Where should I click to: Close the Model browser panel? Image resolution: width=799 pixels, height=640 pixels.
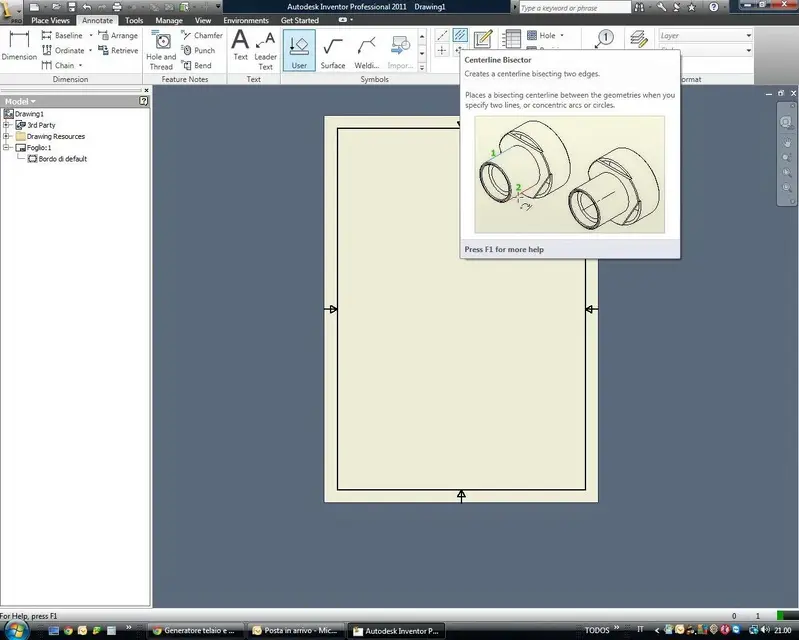(146, 90)
